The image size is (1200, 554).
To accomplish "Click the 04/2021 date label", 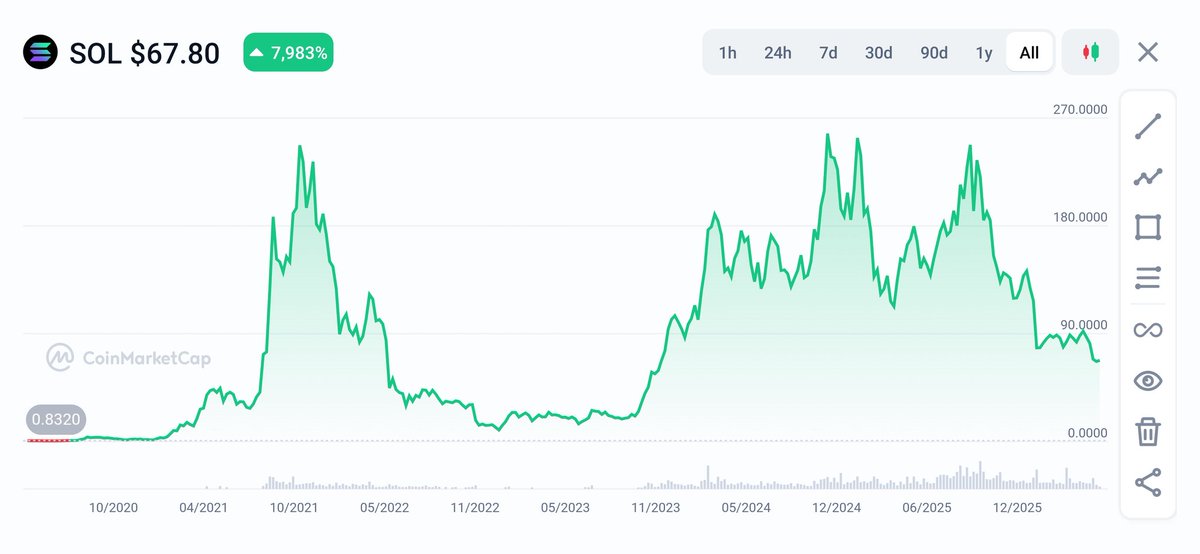I will pos(203,508).
